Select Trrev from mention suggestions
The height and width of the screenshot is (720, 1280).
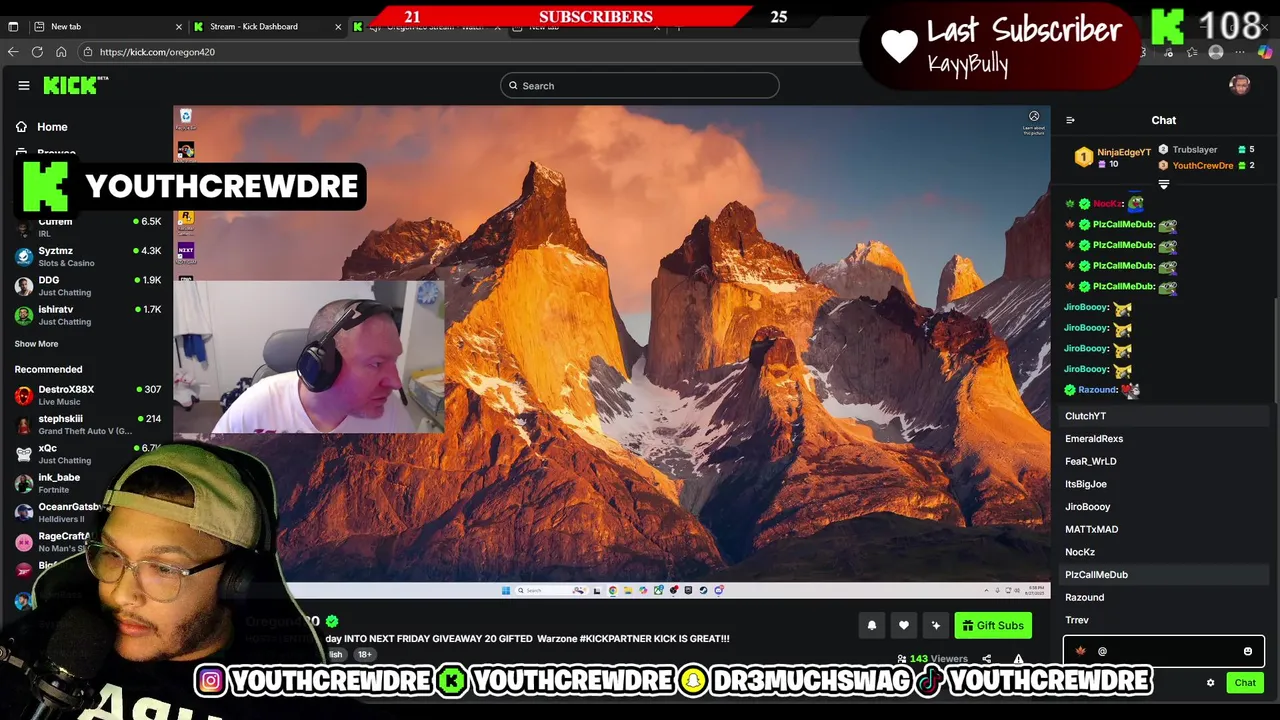1164,620
